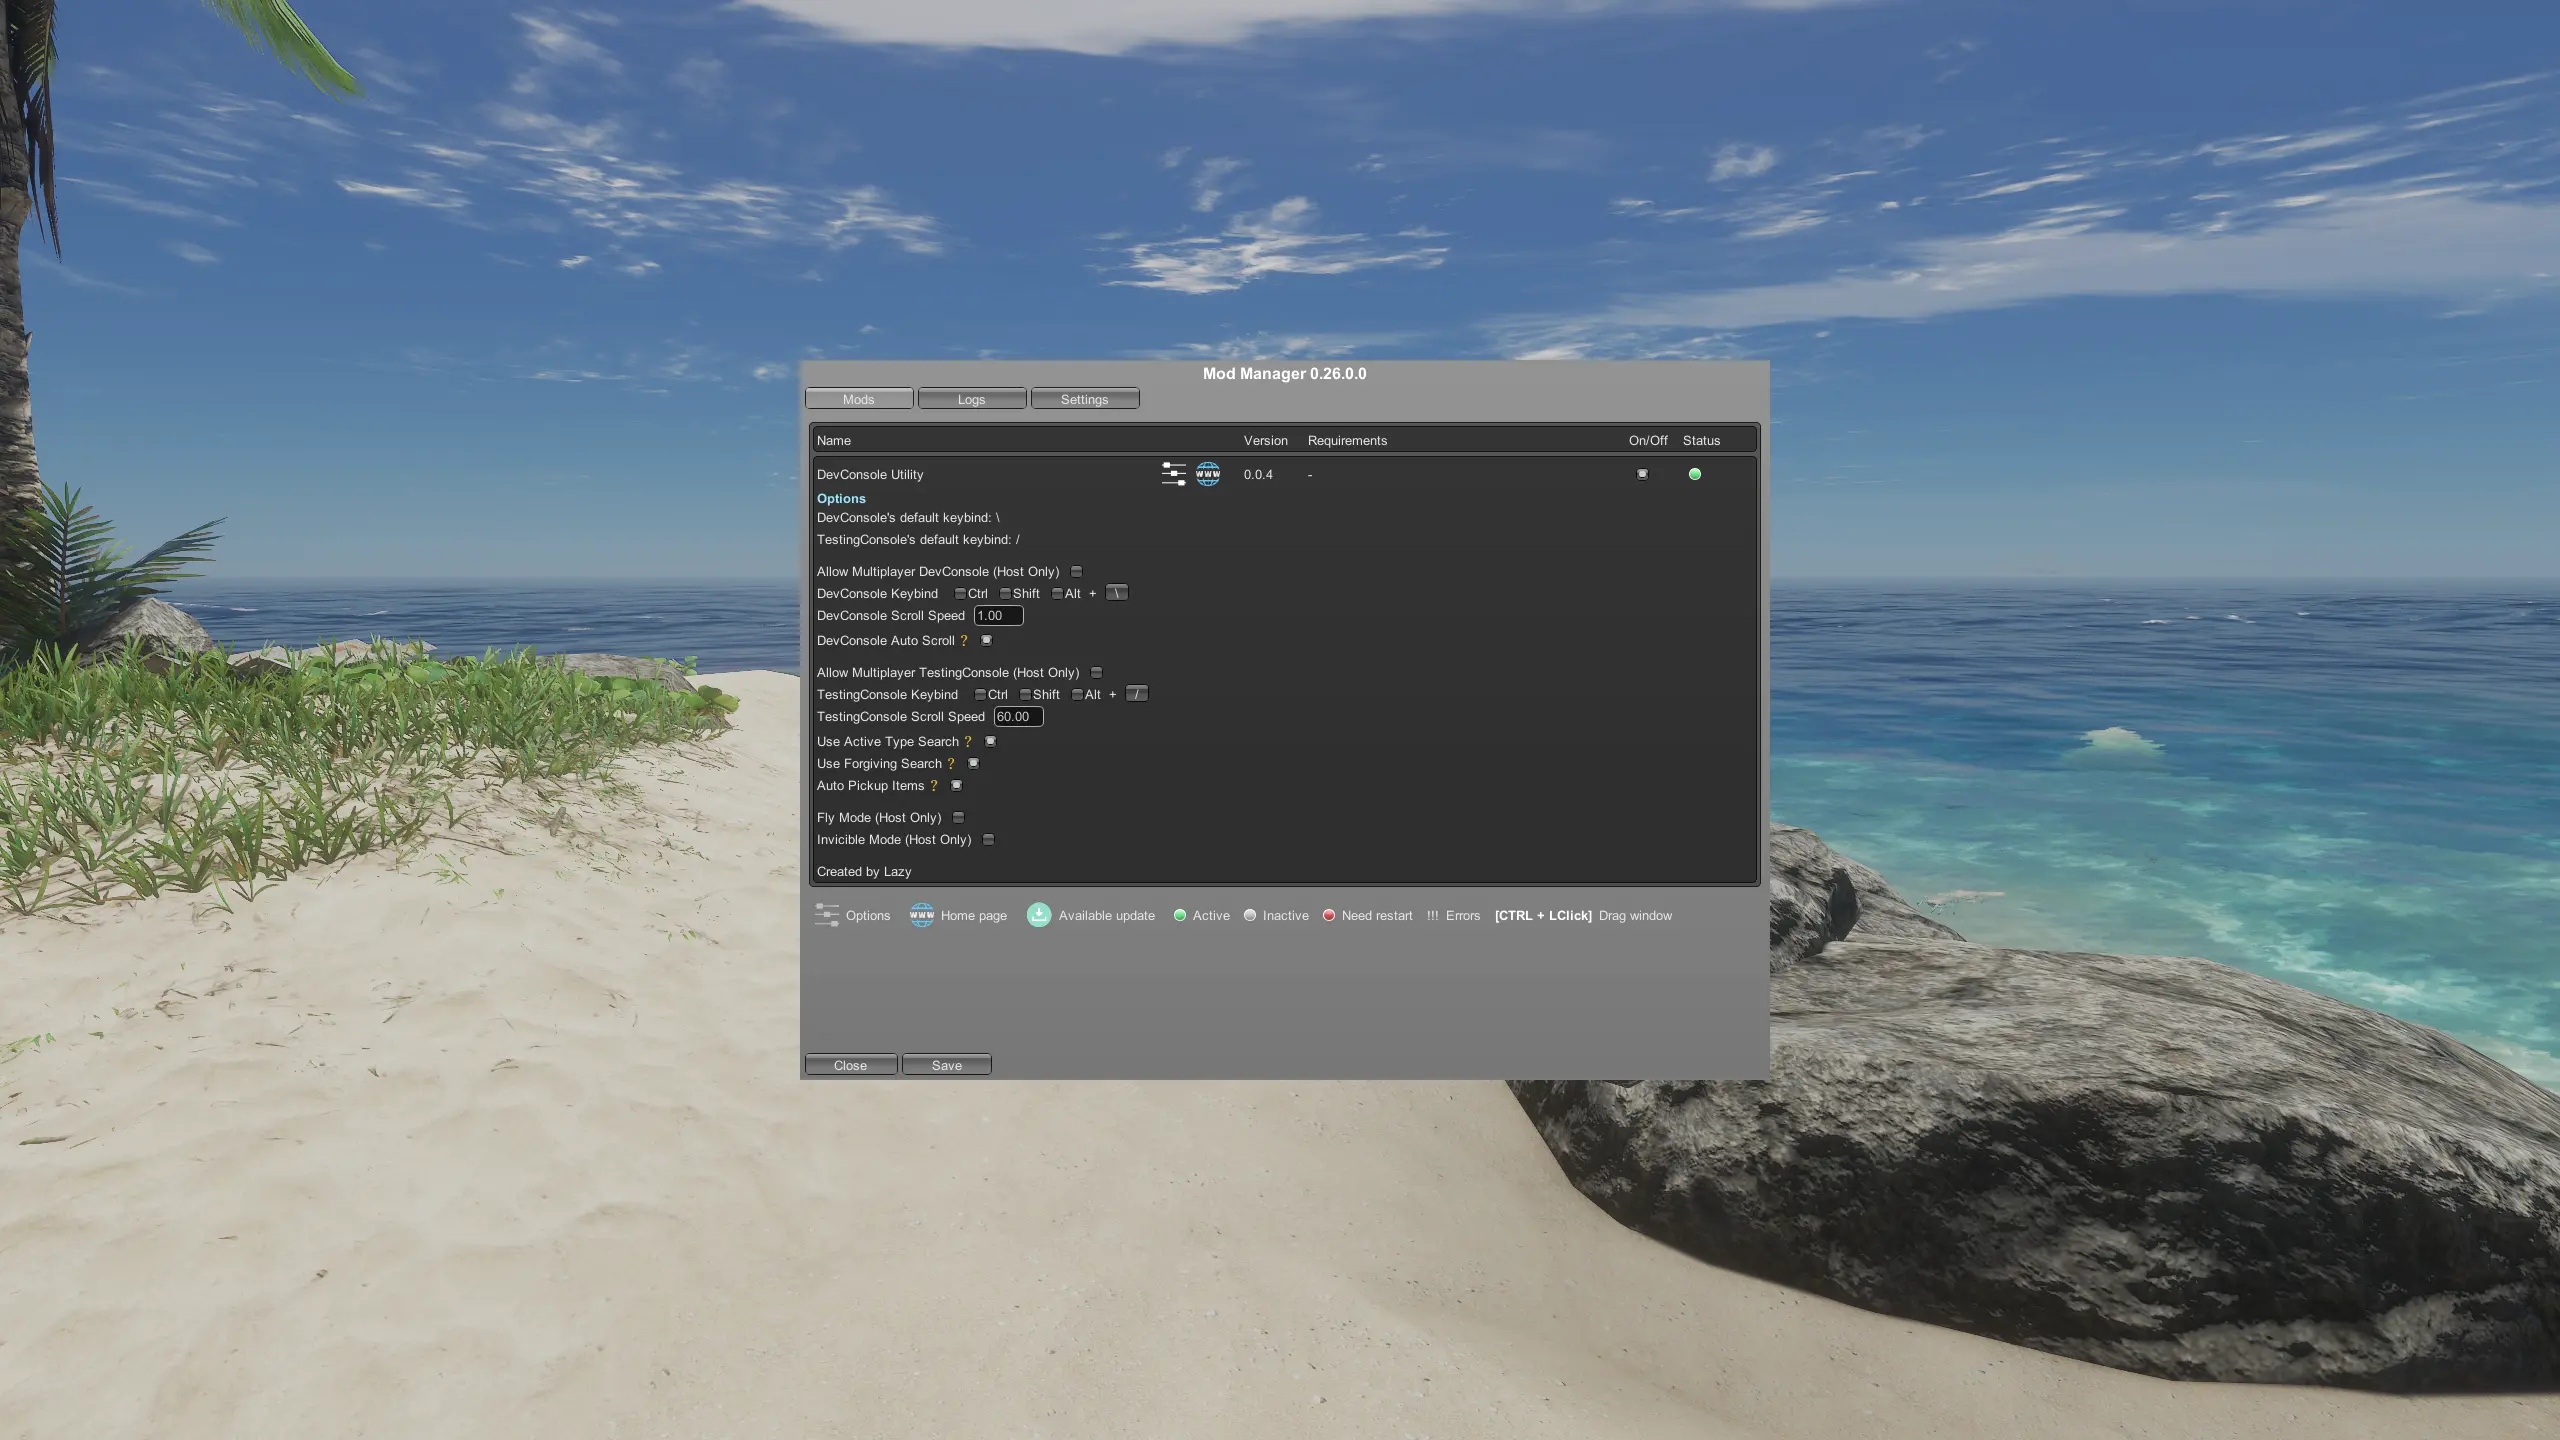Click the On/Off column header
Image resolution: width=2560 pixels, height=1440 pixels.
1648,441
